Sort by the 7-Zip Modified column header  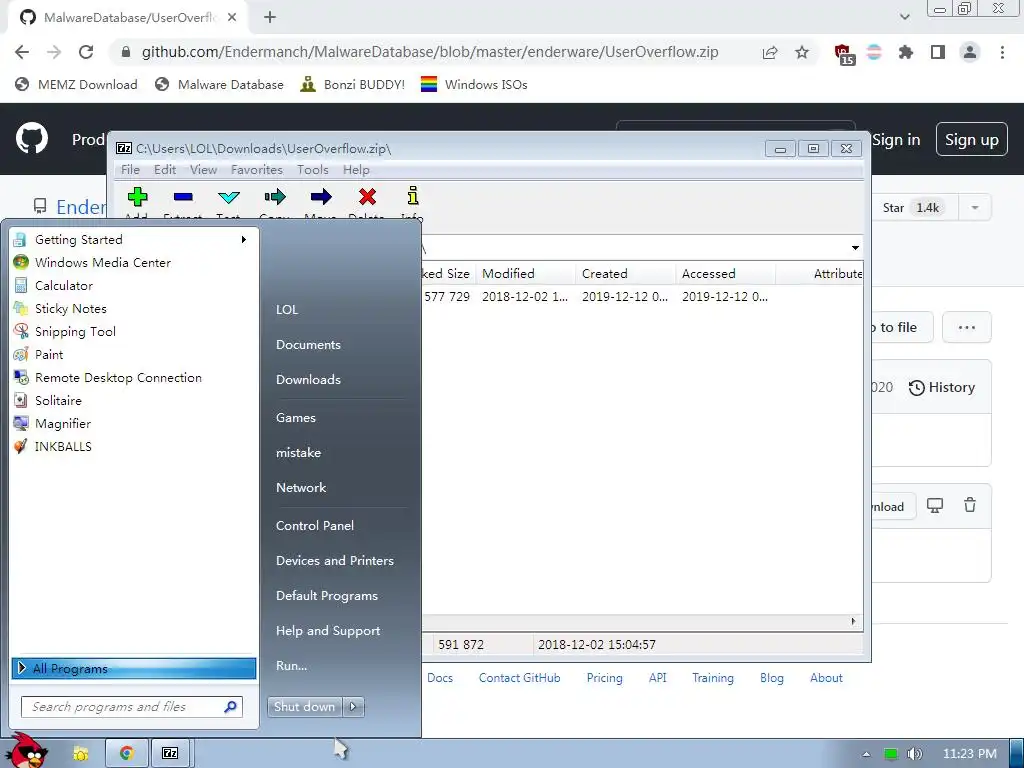point(525,274)
